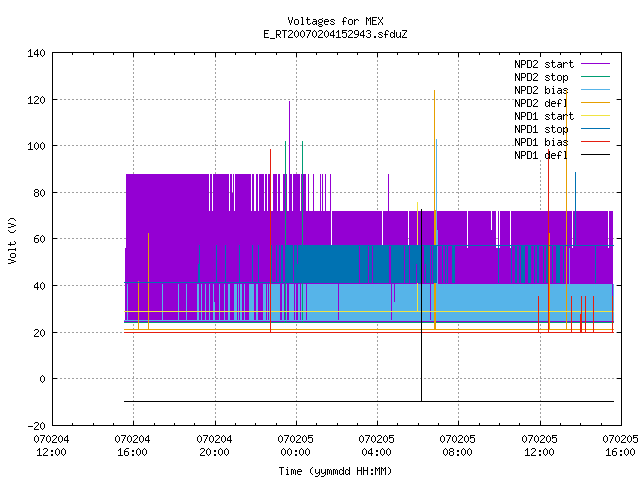Click the 'NPD2 start' legend label
The width and height of the screenshot is (640, 480).
click(x=544, y=64)
